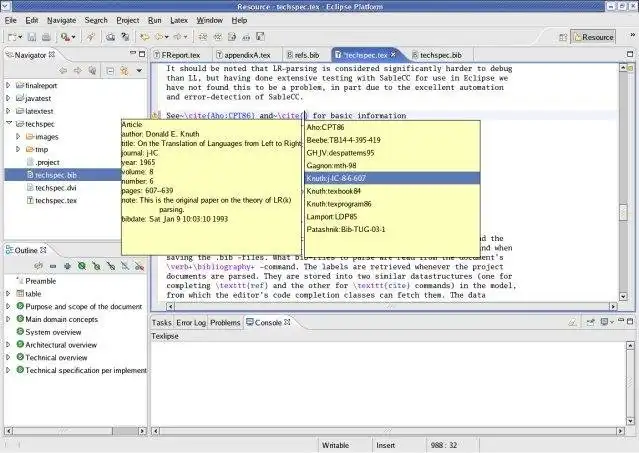Select Patashnik:Bib-TUG-03-1 citation entry

coord(392,229)
